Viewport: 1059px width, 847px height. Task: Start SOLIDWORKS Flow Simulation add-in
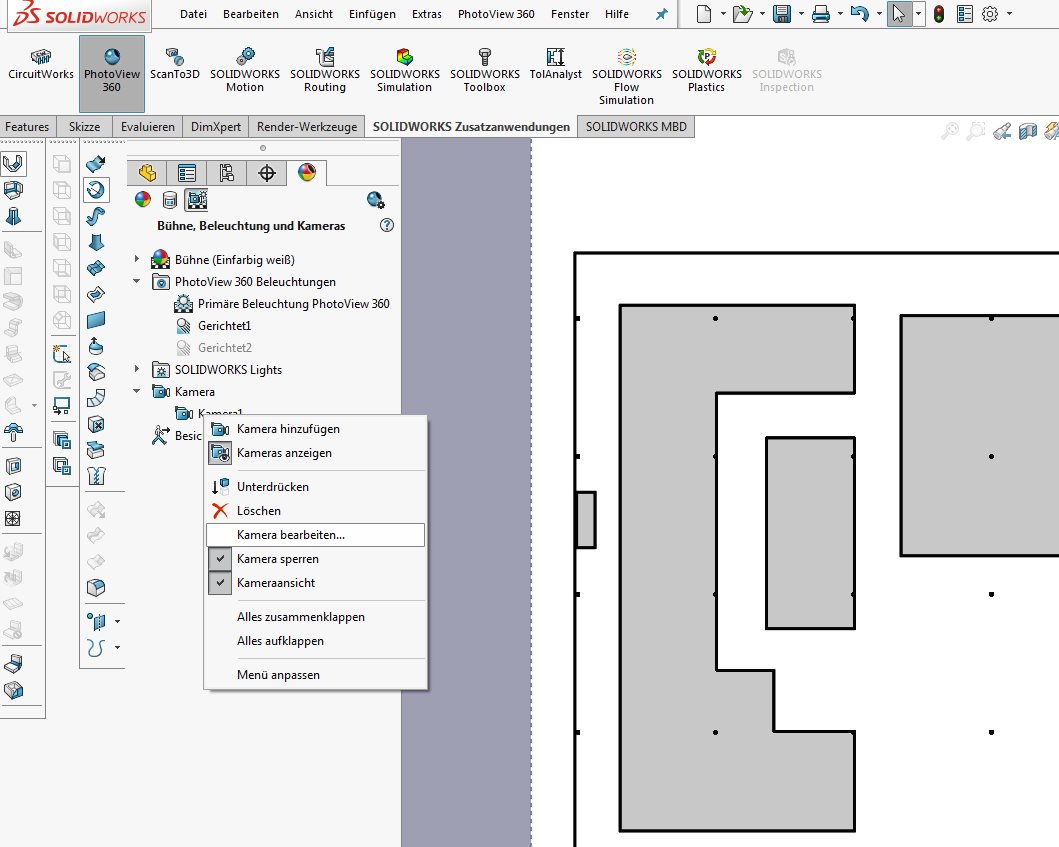click(x=627, y=74)
